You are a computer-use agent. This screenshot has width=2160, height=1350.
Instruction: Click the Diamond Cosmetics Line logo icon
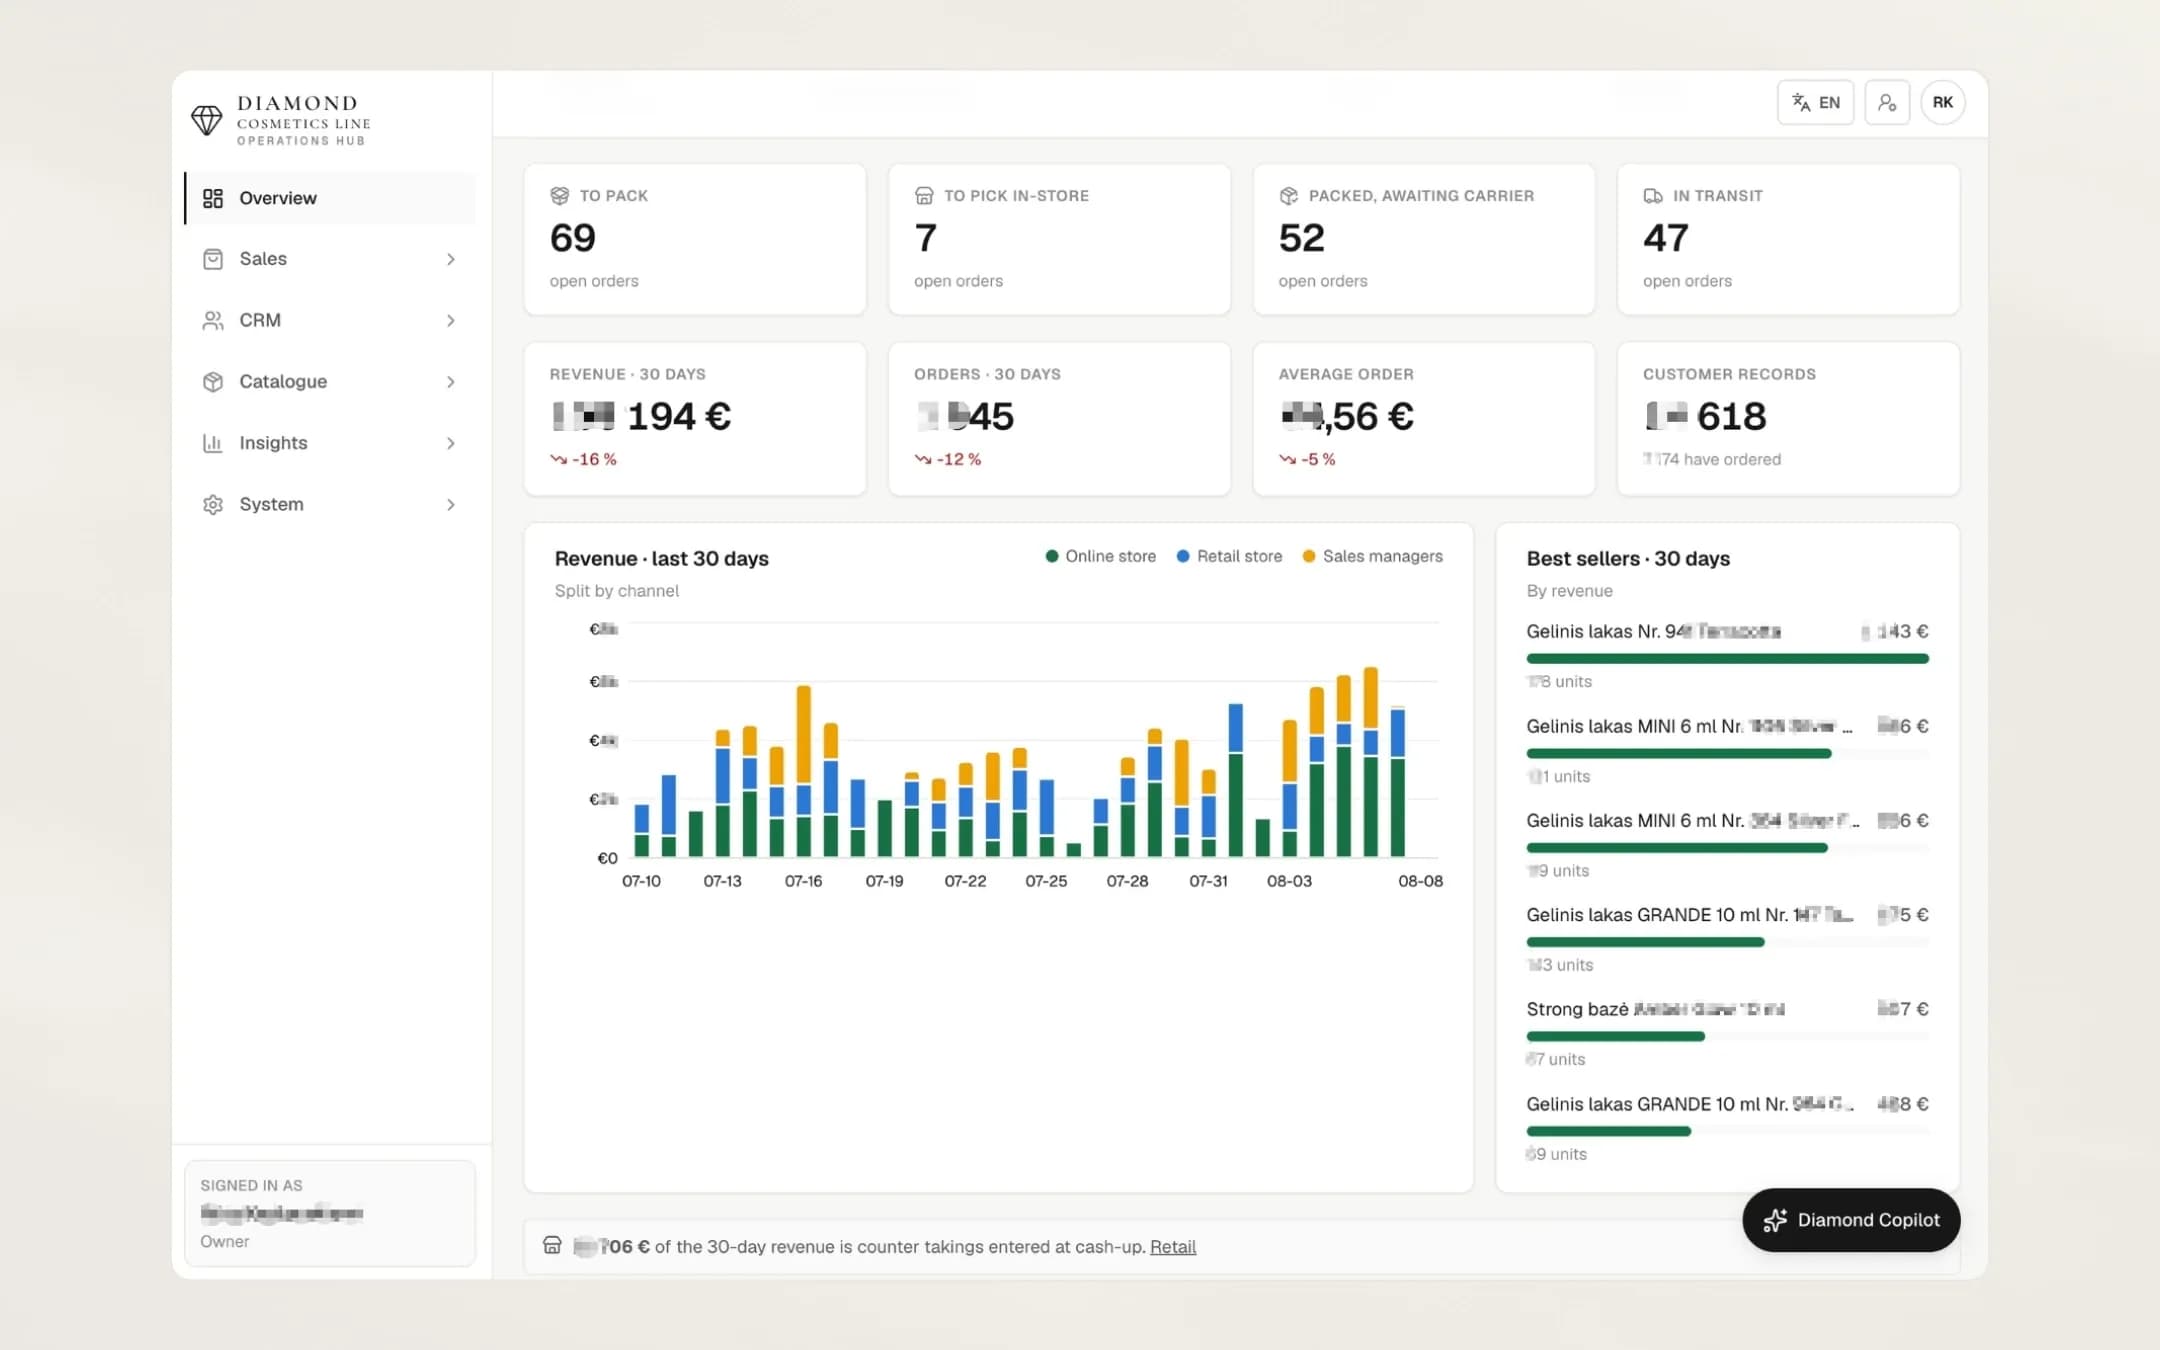pyautogui.click(x=207, y=120)
